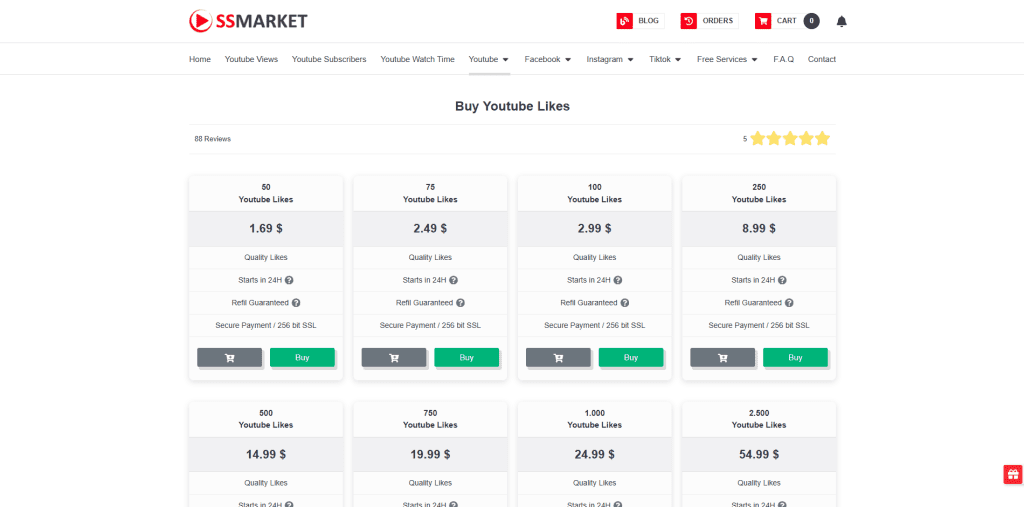
Task: Open Youtube Watch Time page
Action: [x=417, y=59]
